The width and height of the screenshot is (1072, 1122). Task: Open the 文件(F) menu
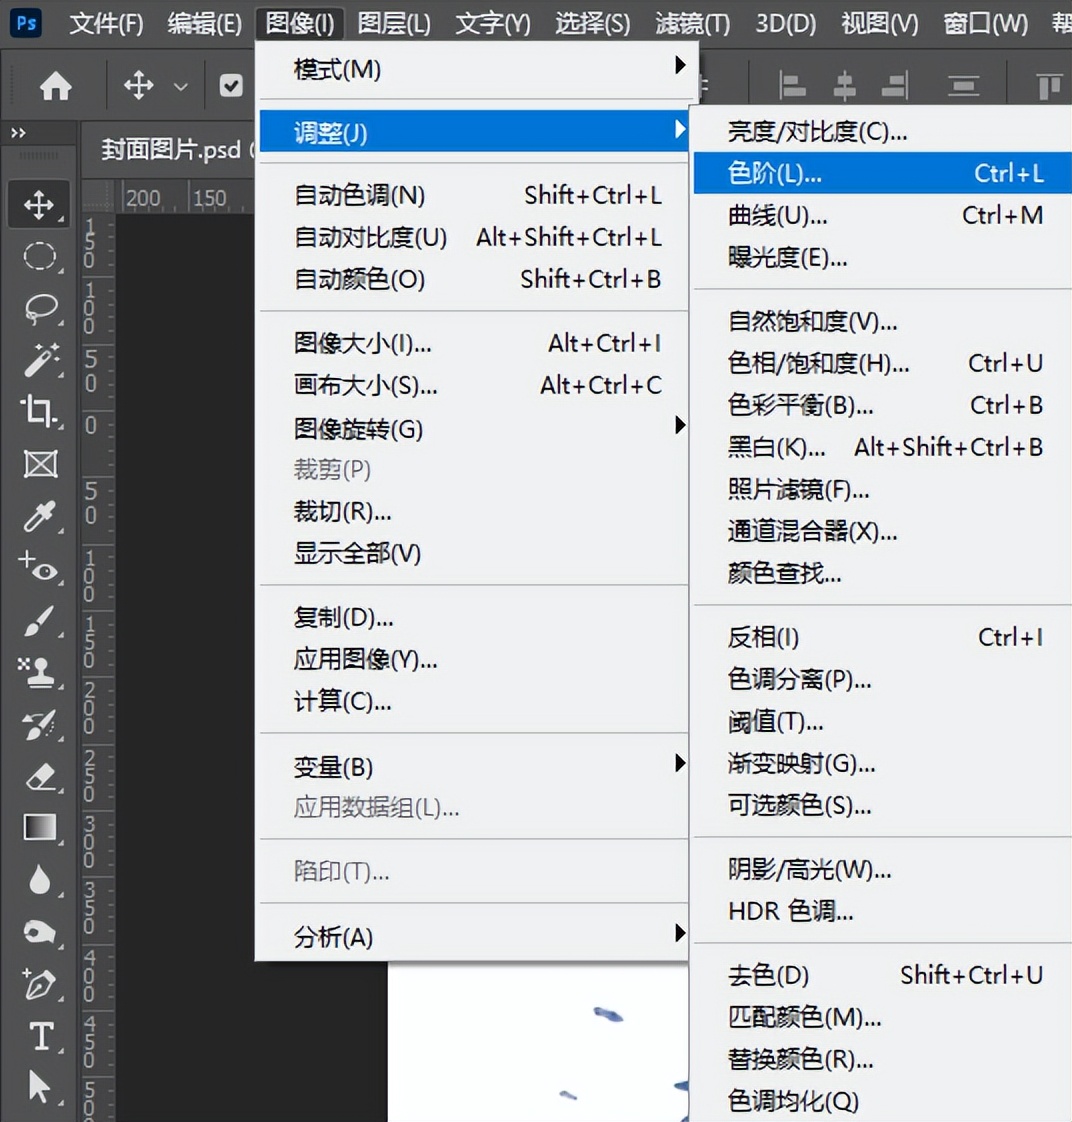pyautogui.click(x=106, y=24)
